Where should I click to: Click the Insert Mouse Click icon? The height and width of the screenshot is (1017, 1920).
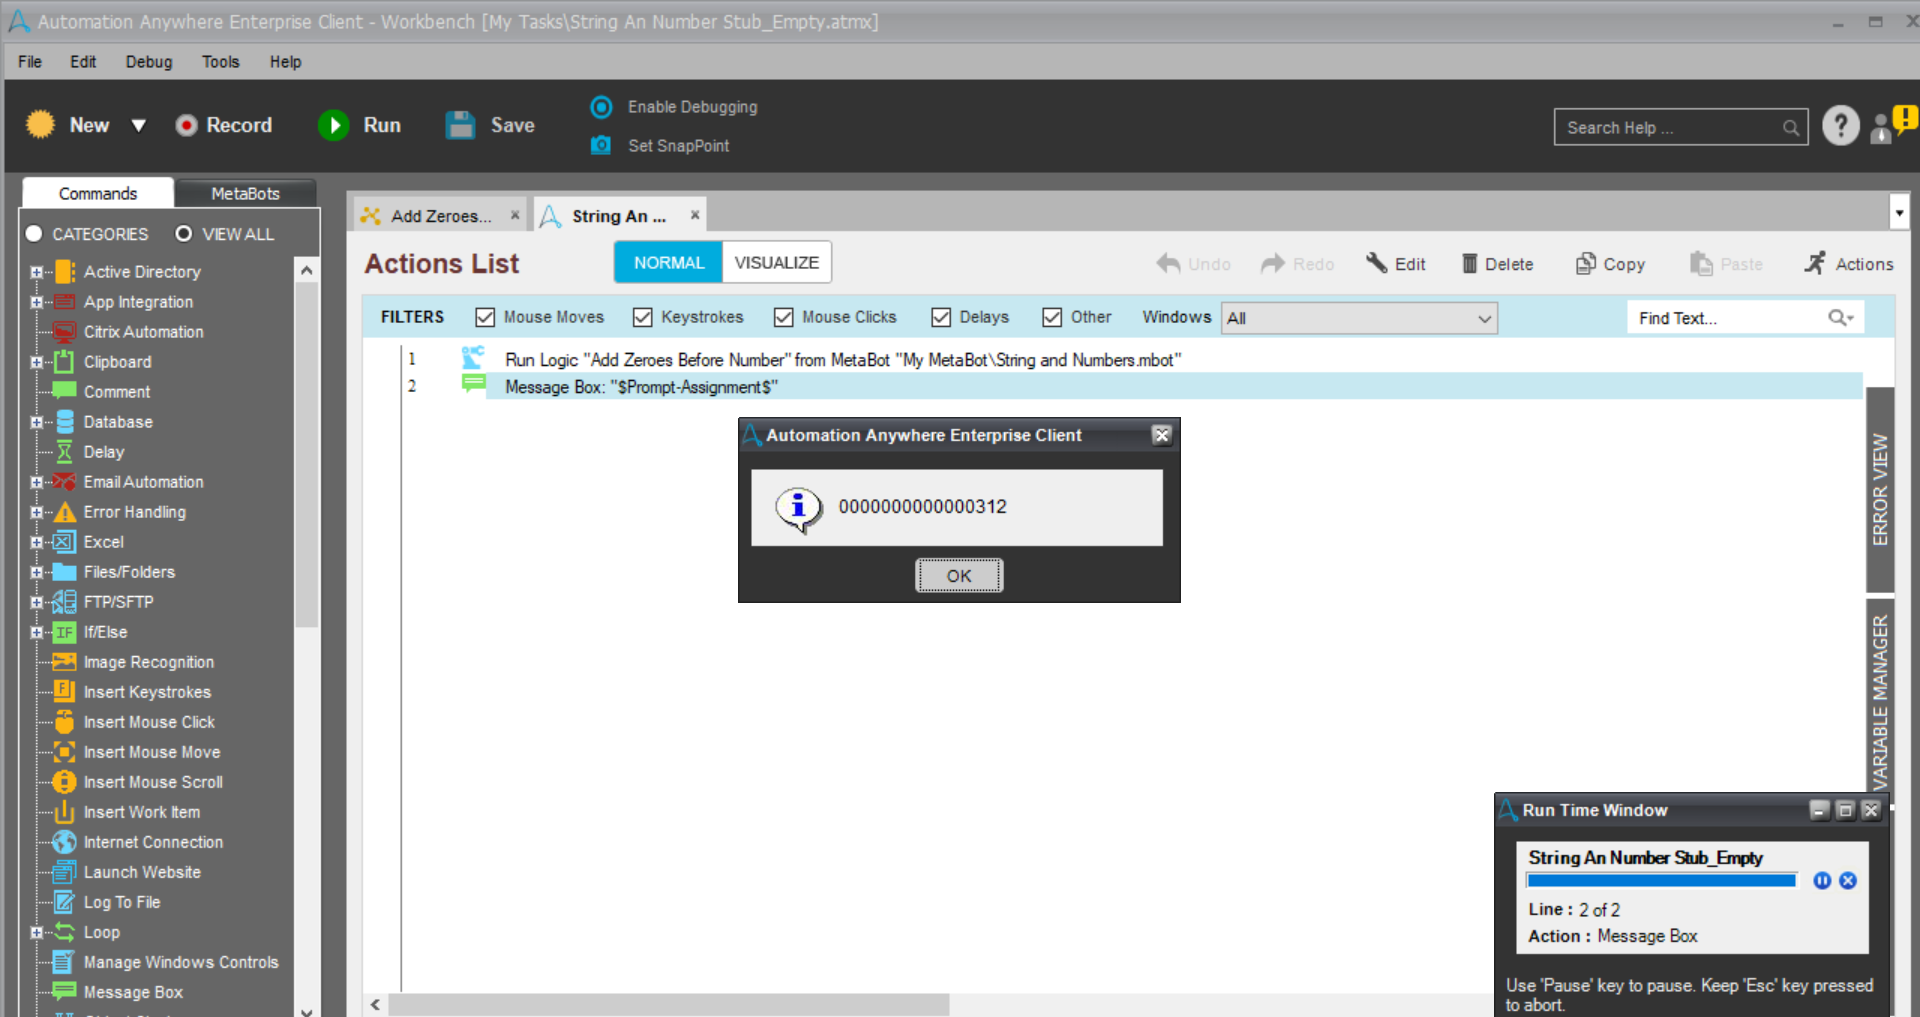(x=64, y=721)
